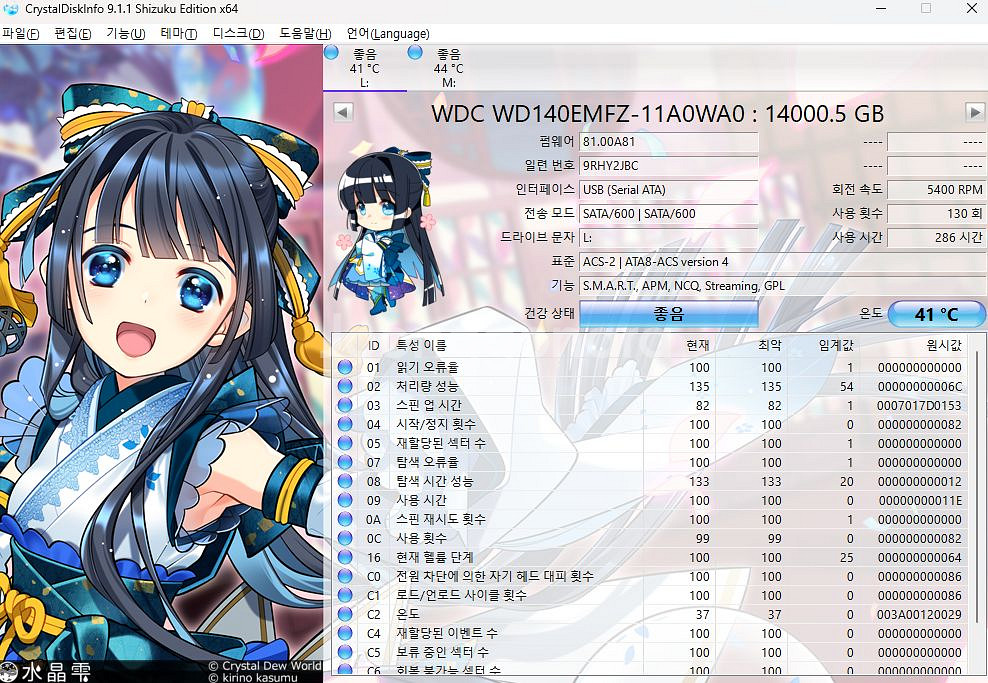Open the 기능(U) menu
This screenshot has width=988, height=683.
(x=125, y=33)
